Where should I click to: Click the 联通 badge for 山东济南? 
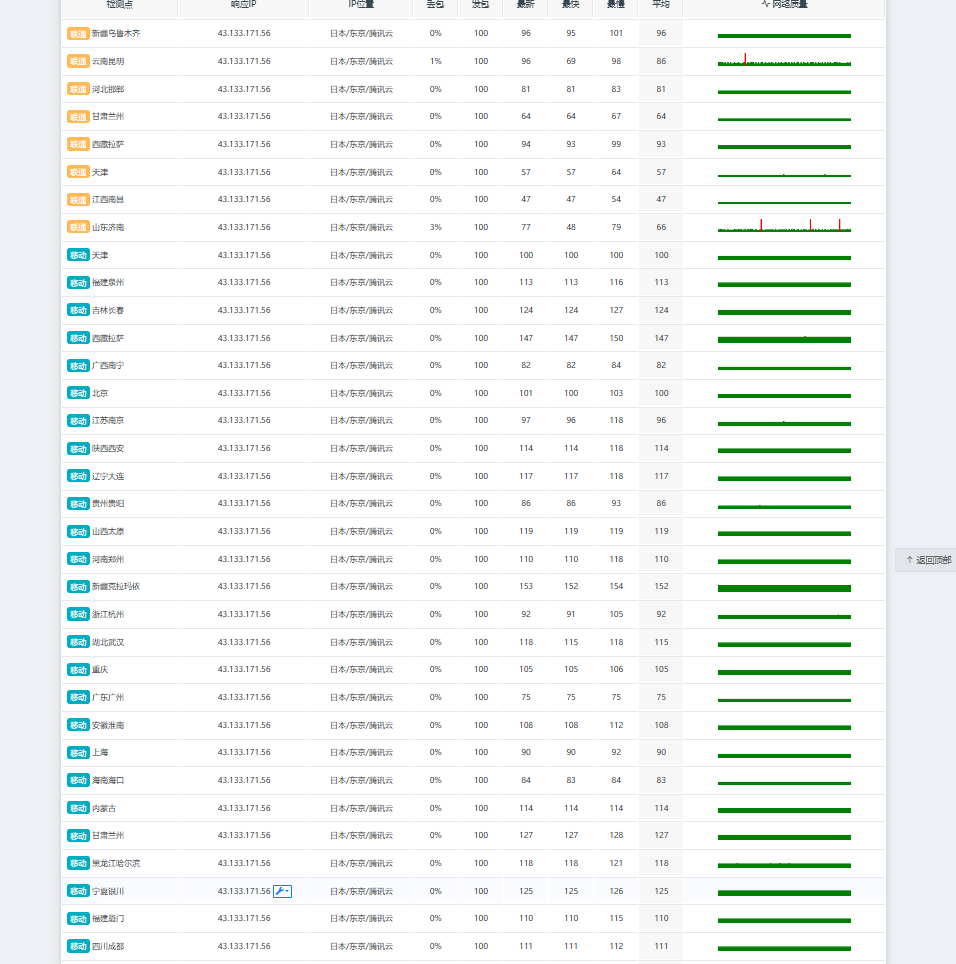coord(78,227)
